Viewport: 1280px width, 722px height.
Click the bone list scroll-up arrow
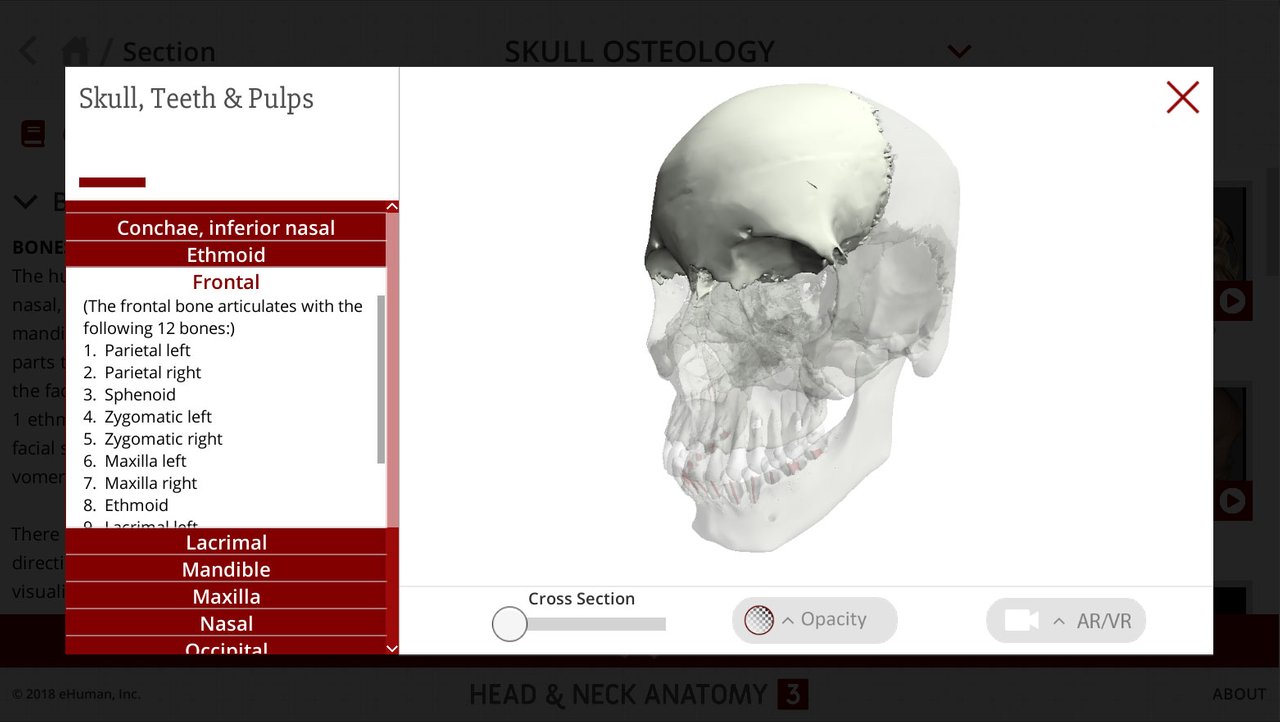coord(392,207)
